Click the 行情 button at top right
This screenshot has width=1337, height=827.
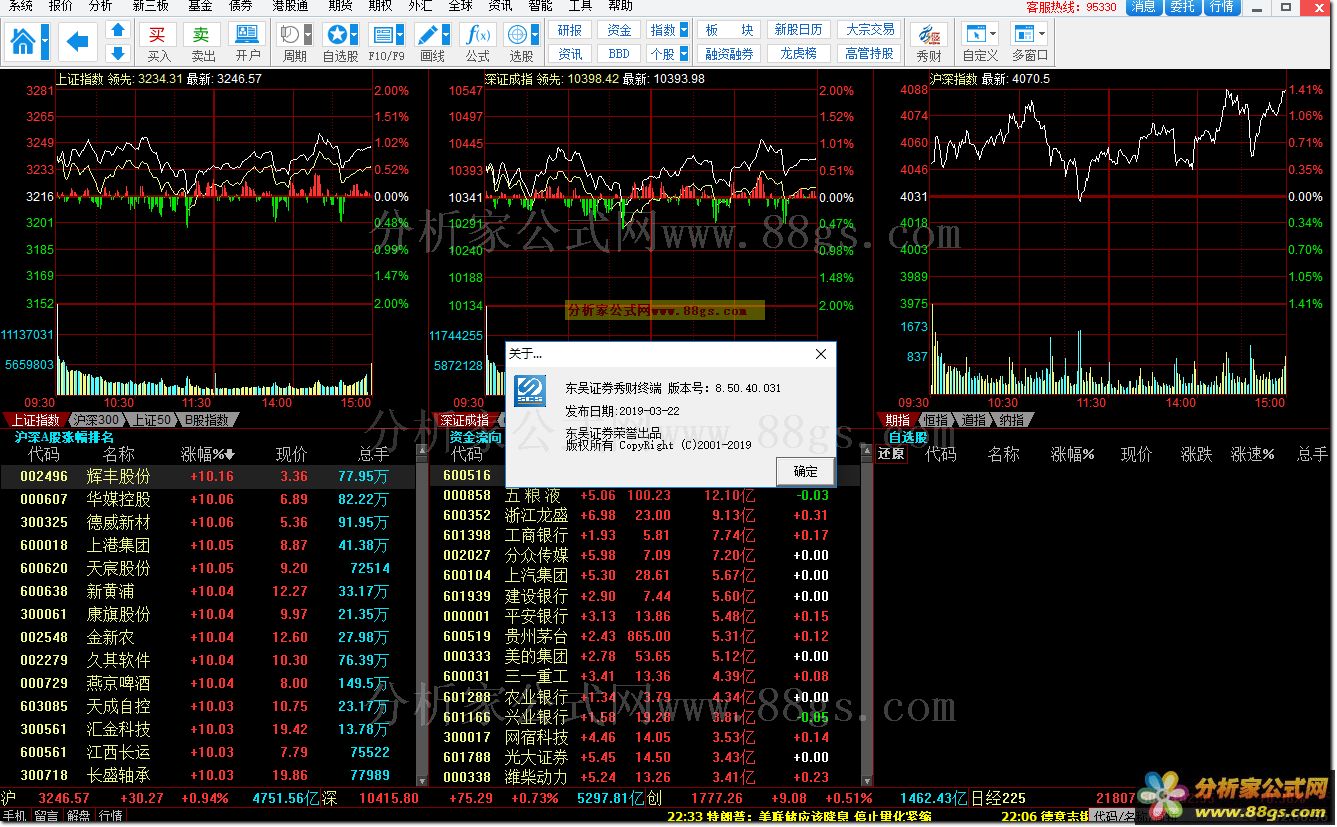(1221, 6)
